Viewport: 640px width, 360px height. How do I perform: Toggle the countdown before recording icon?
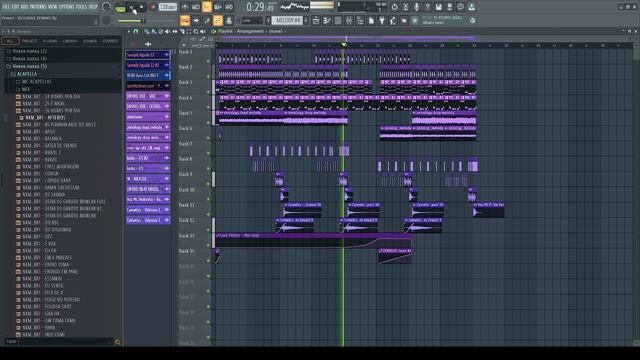[207, 7]
